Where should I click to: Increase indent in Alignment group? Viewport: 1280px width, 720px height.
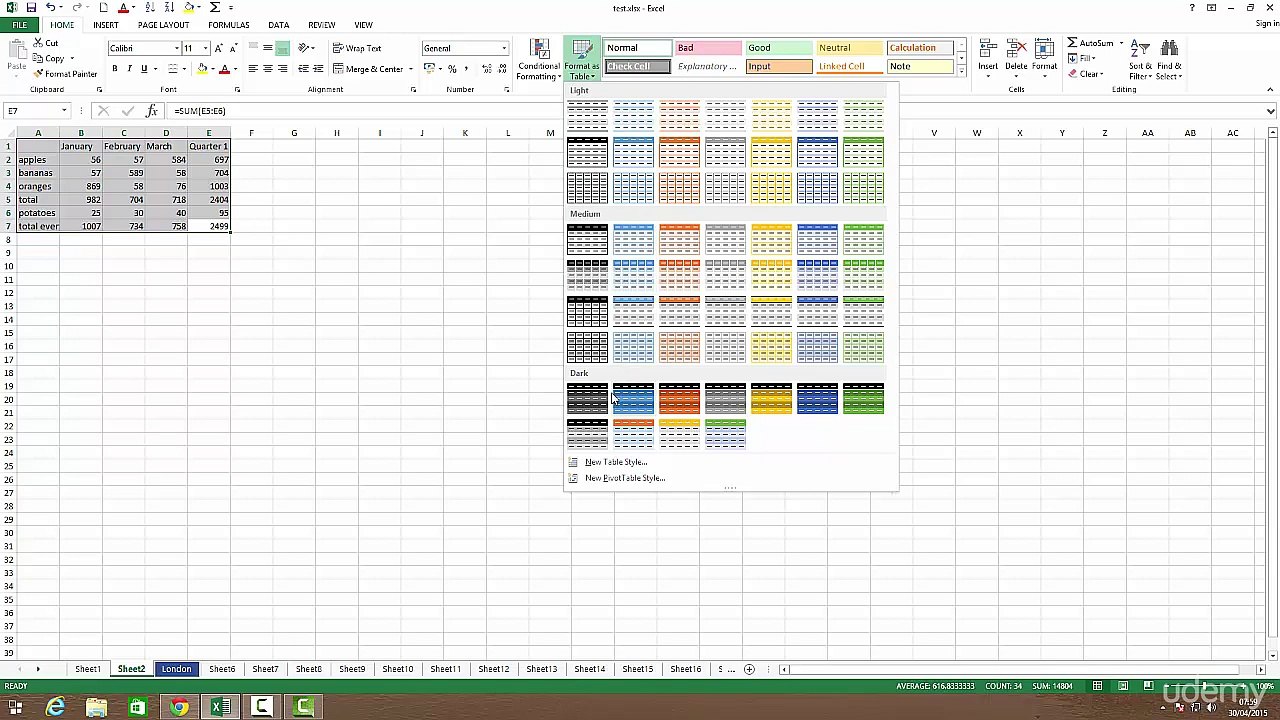[x=318, y=69]
